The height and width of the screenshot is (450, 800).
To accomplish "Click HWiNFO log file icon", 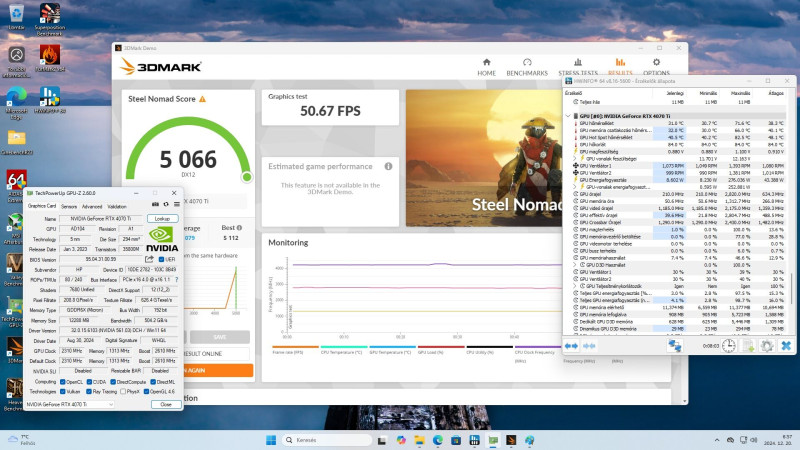I will click(748, 346).
